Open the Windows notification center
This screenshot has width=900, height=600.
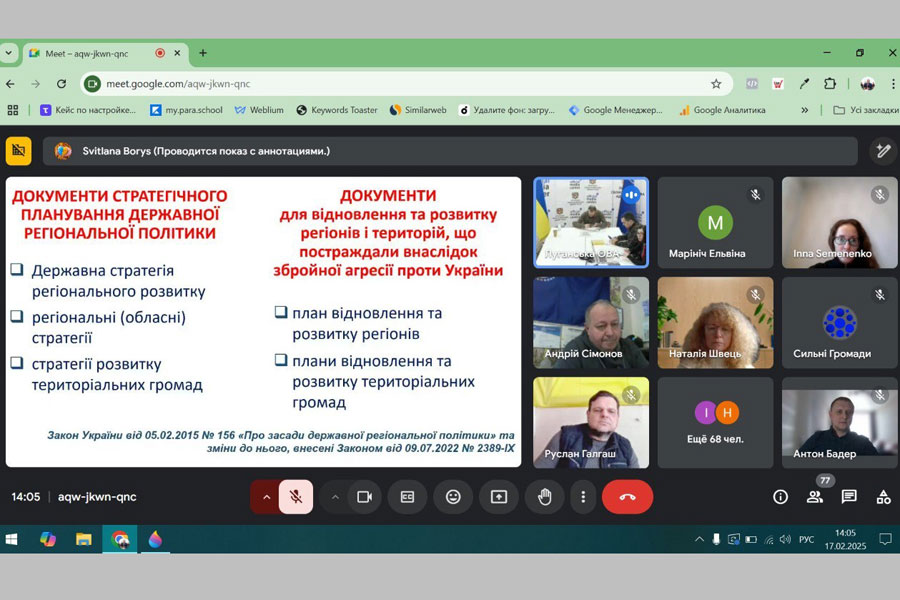[x=886, y=539]
